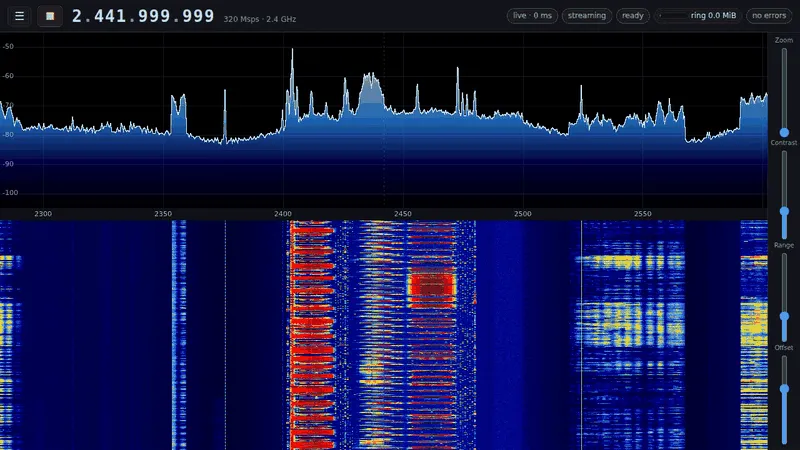The height and width of the screenshot is (450, 800).
Task: Open the hamburger menu
Action: tap(19, 16)
